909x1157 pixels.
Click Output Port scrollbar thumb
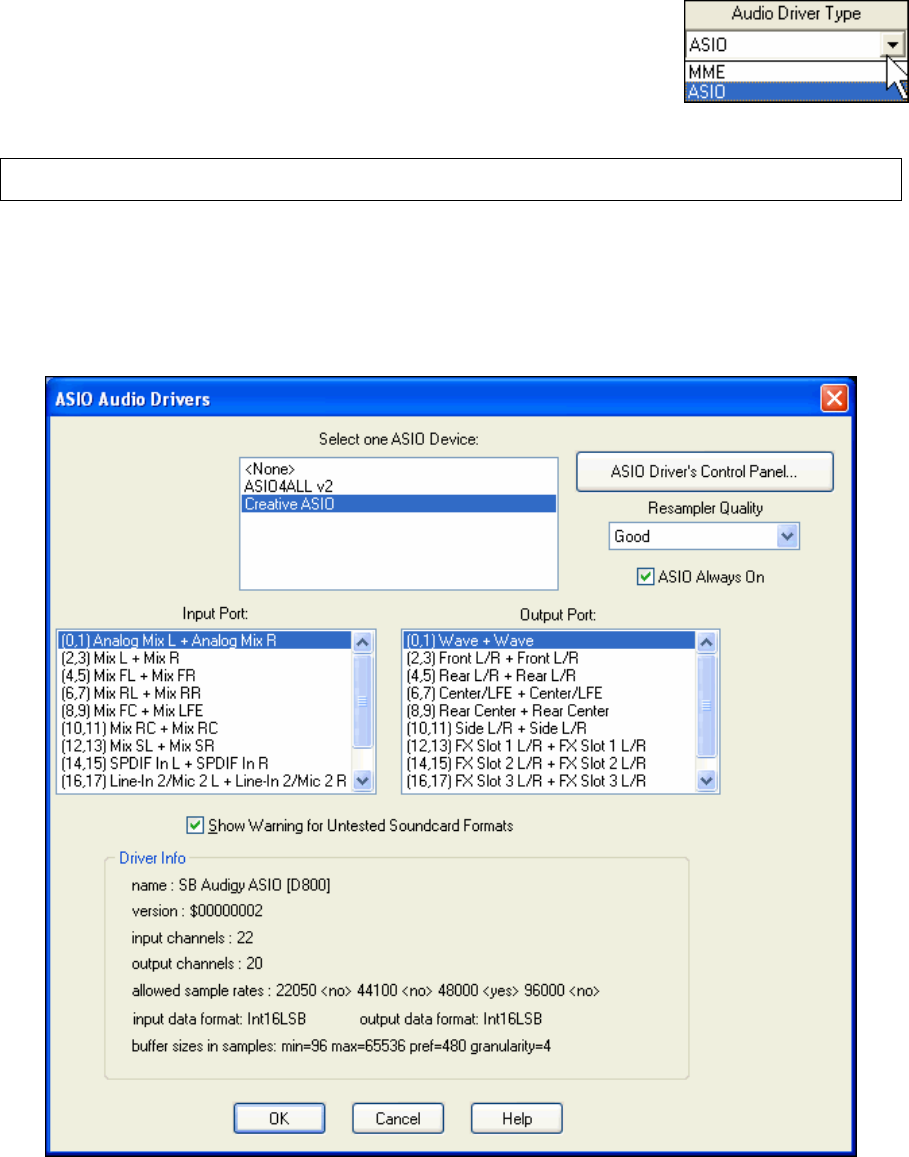706,705
